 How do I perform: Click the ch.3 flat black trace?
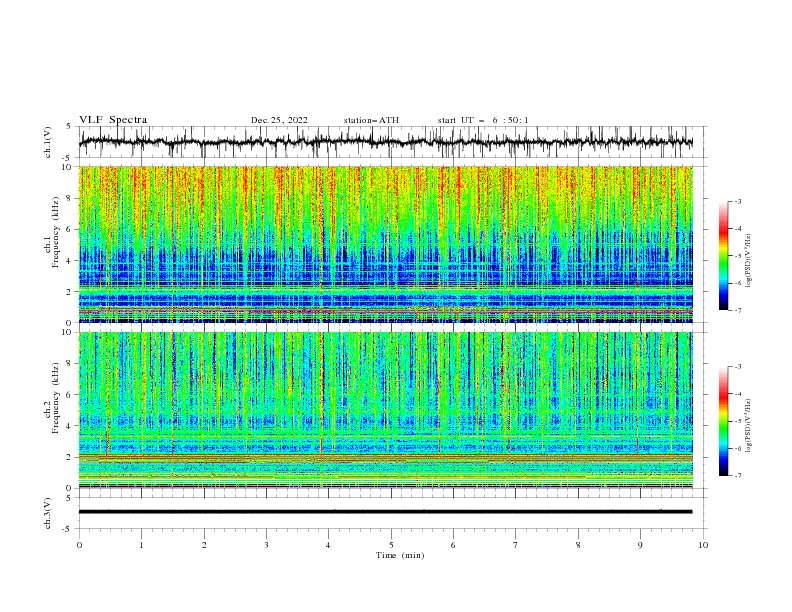click(x=386, y=512)
